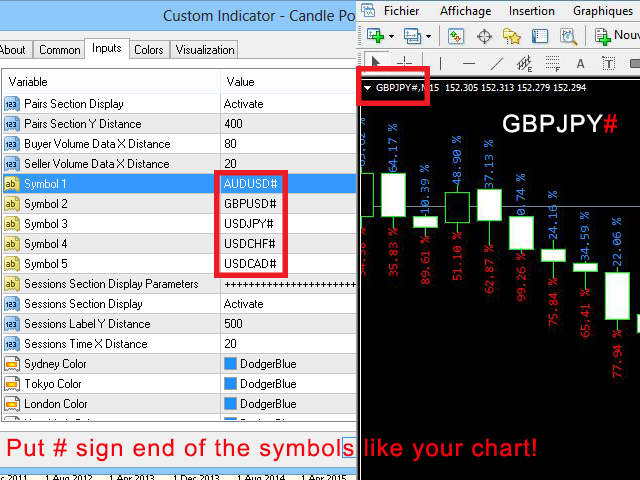Click the Sydney Color type icon

(11, 364)
